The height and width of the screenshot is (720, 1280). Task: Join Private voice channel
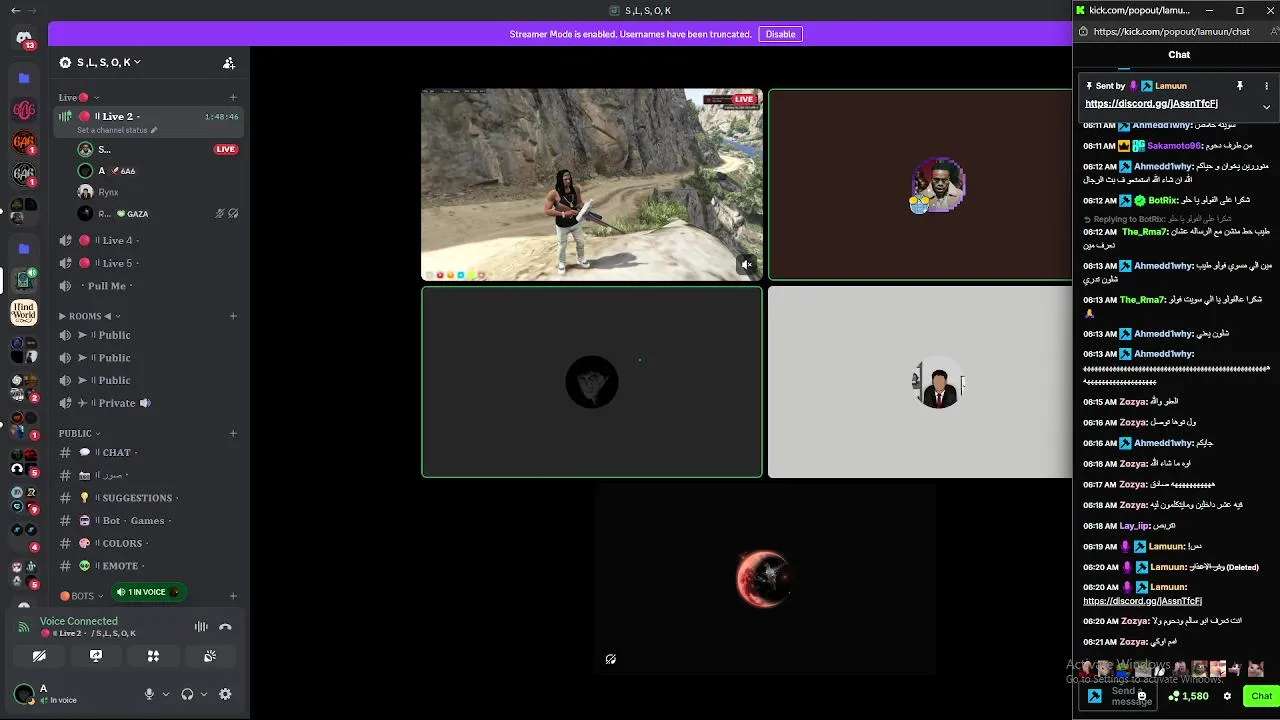tap(148, 403)
